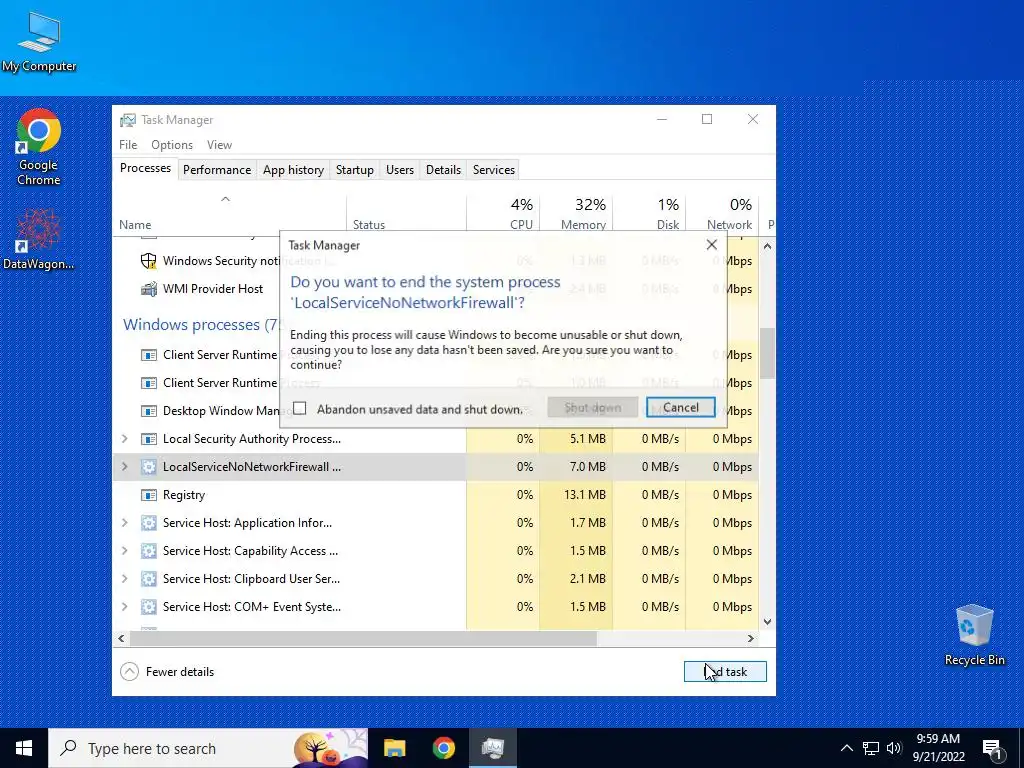Click the horizontal scrollbar thumb
This screenshot has height=768, width=1024.
tap(364, 639)
